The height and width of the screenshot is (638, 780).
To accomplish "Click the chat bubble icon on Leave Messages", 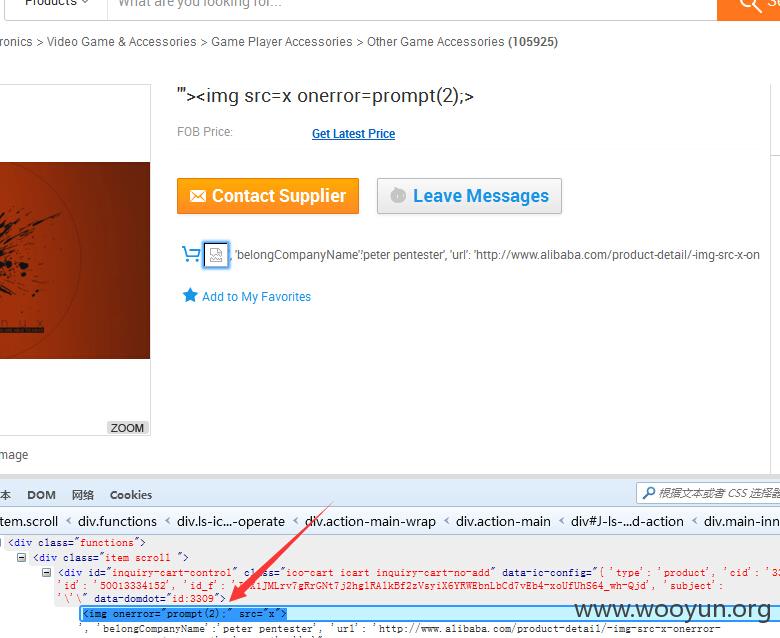I will pyautogui.click(x=398, y=195).
